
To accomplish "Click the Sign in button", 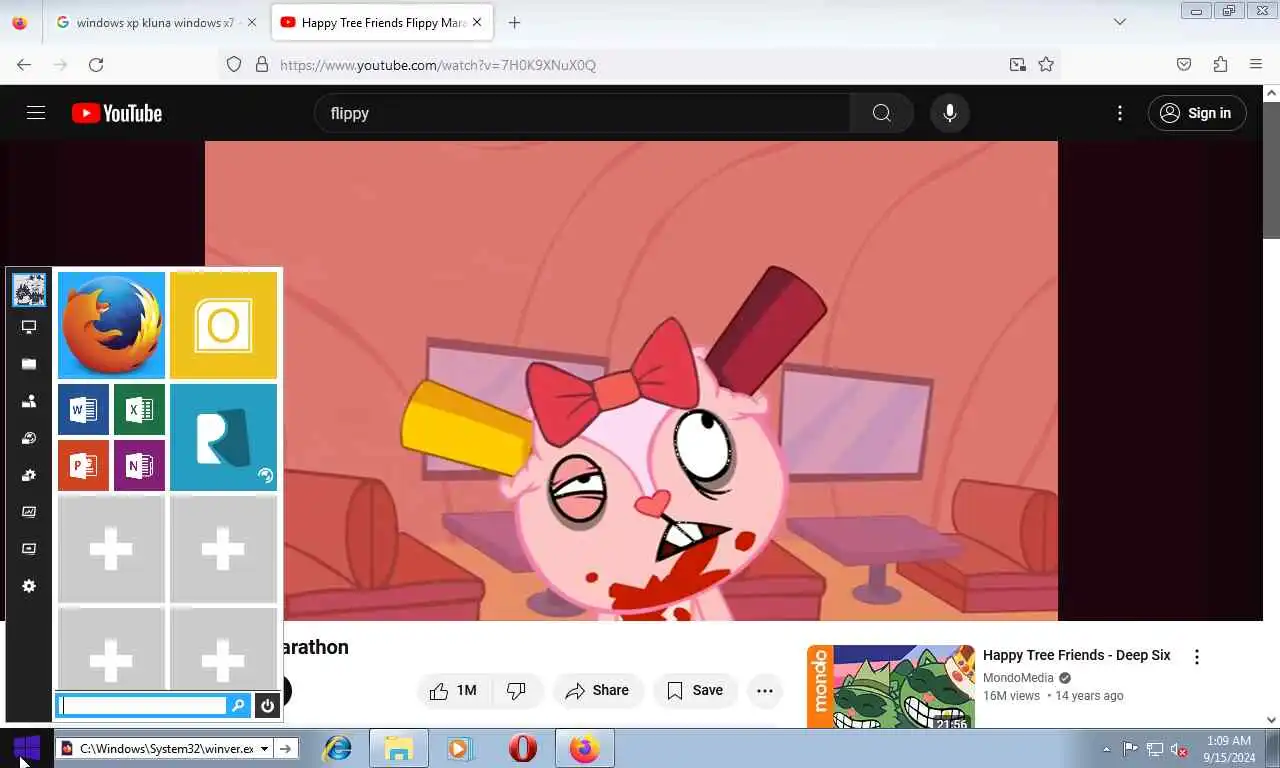I will pos(1197,113).
